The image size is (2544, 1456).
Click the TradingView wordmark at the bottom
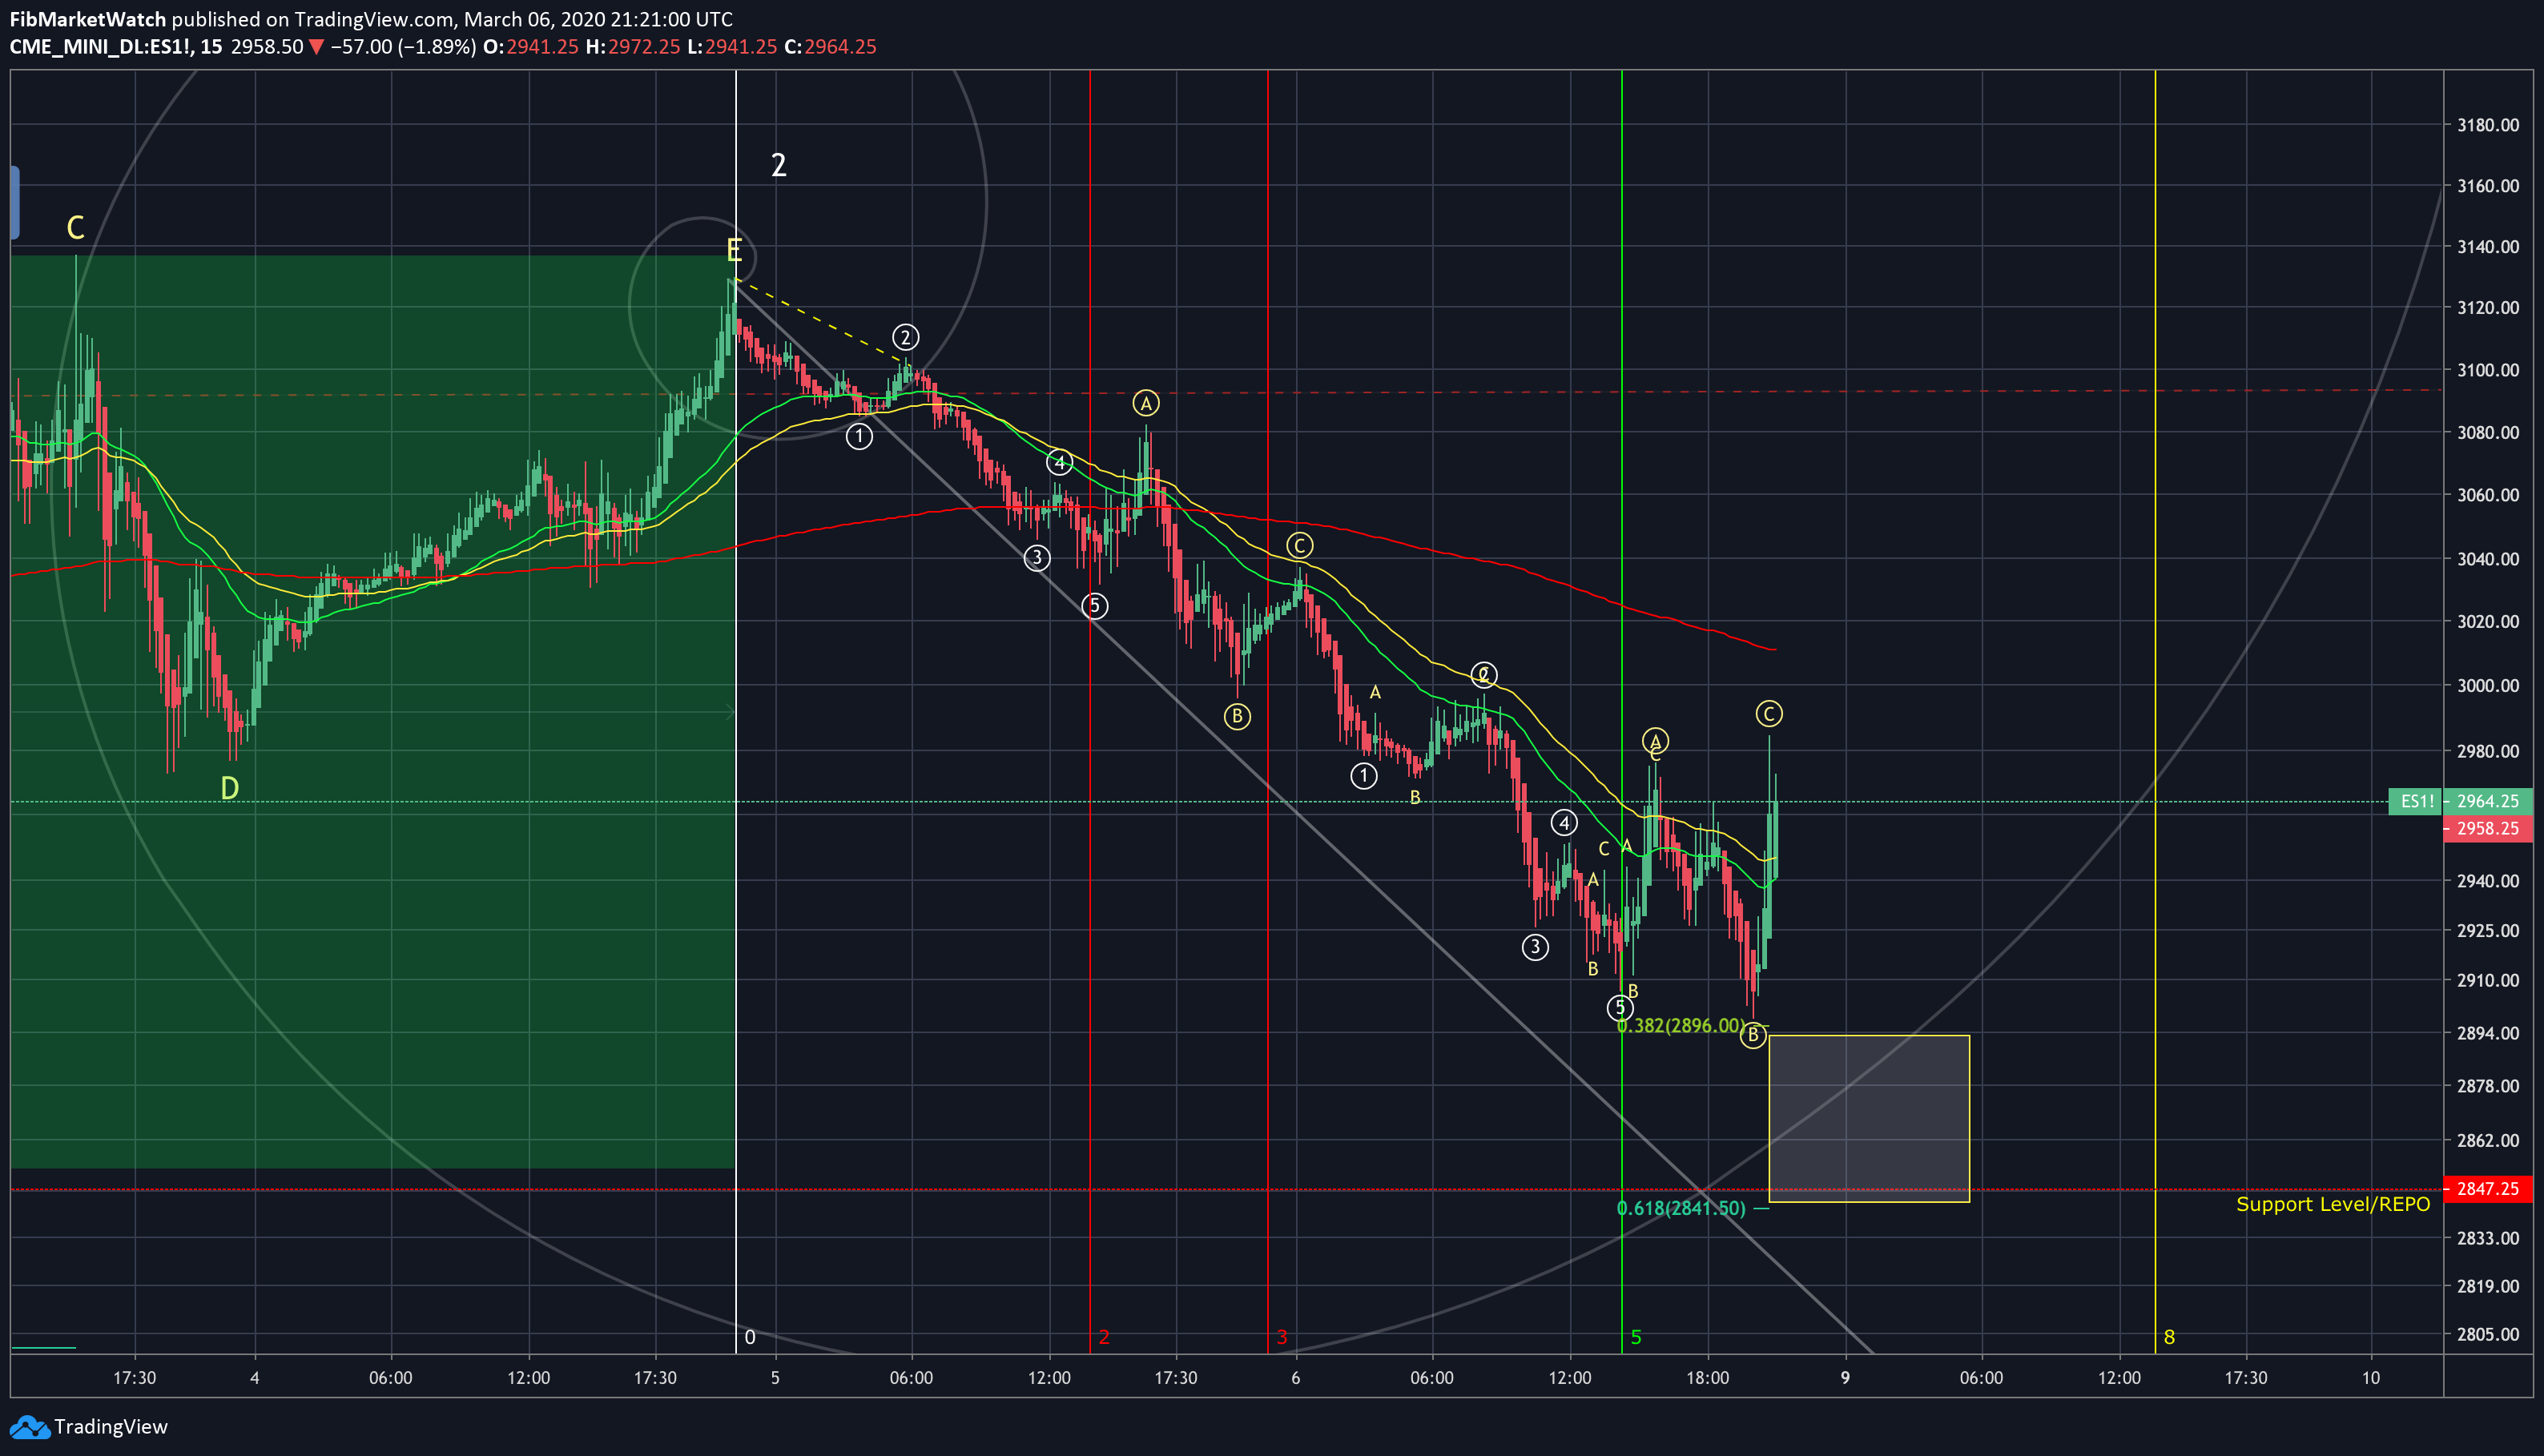(111, 1427)
